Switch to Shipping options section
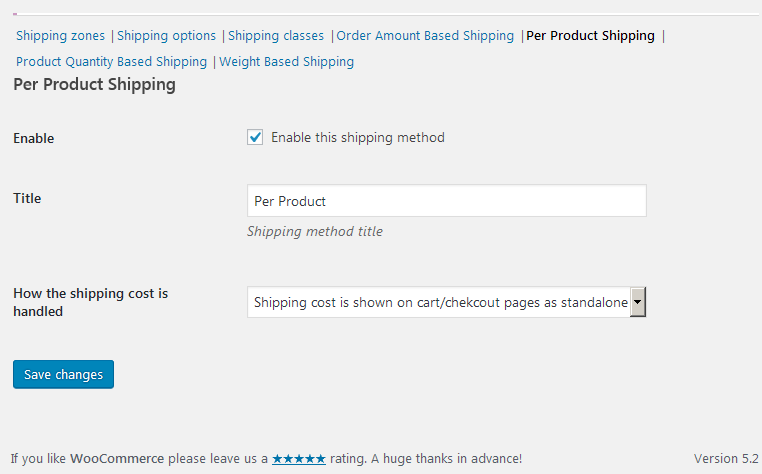The image size is (762, 474). pyautogui.click(x=166, y=36)
